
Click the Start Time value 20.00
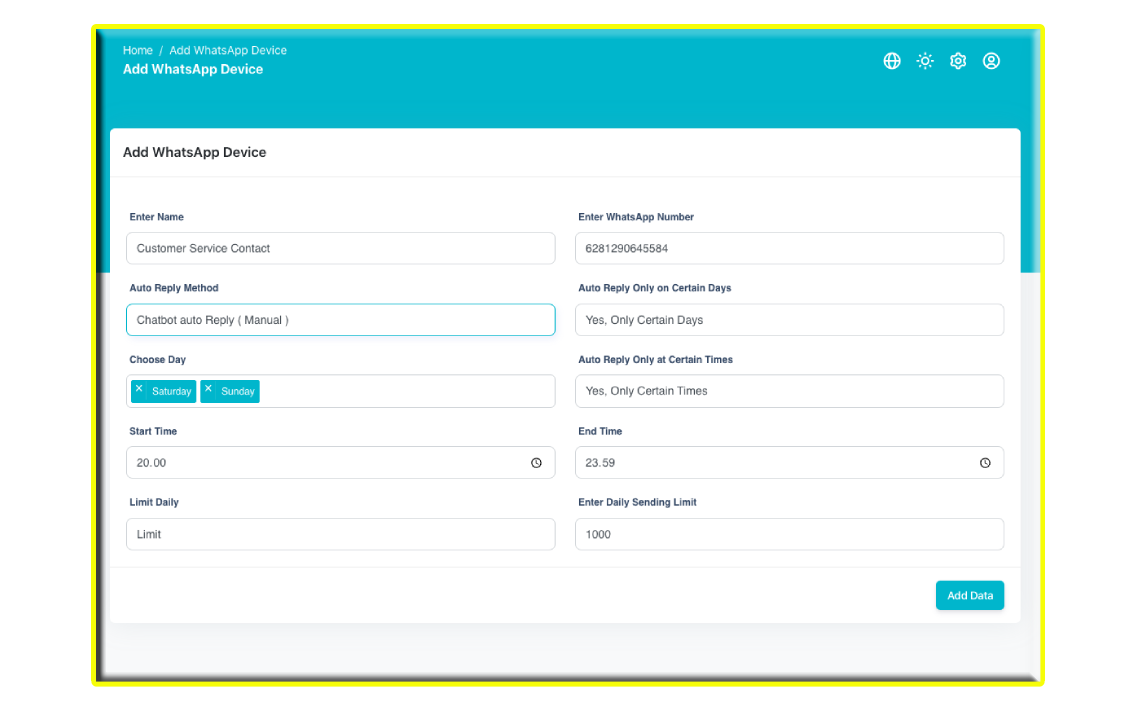pyautogui.click(x=152, y=463)
